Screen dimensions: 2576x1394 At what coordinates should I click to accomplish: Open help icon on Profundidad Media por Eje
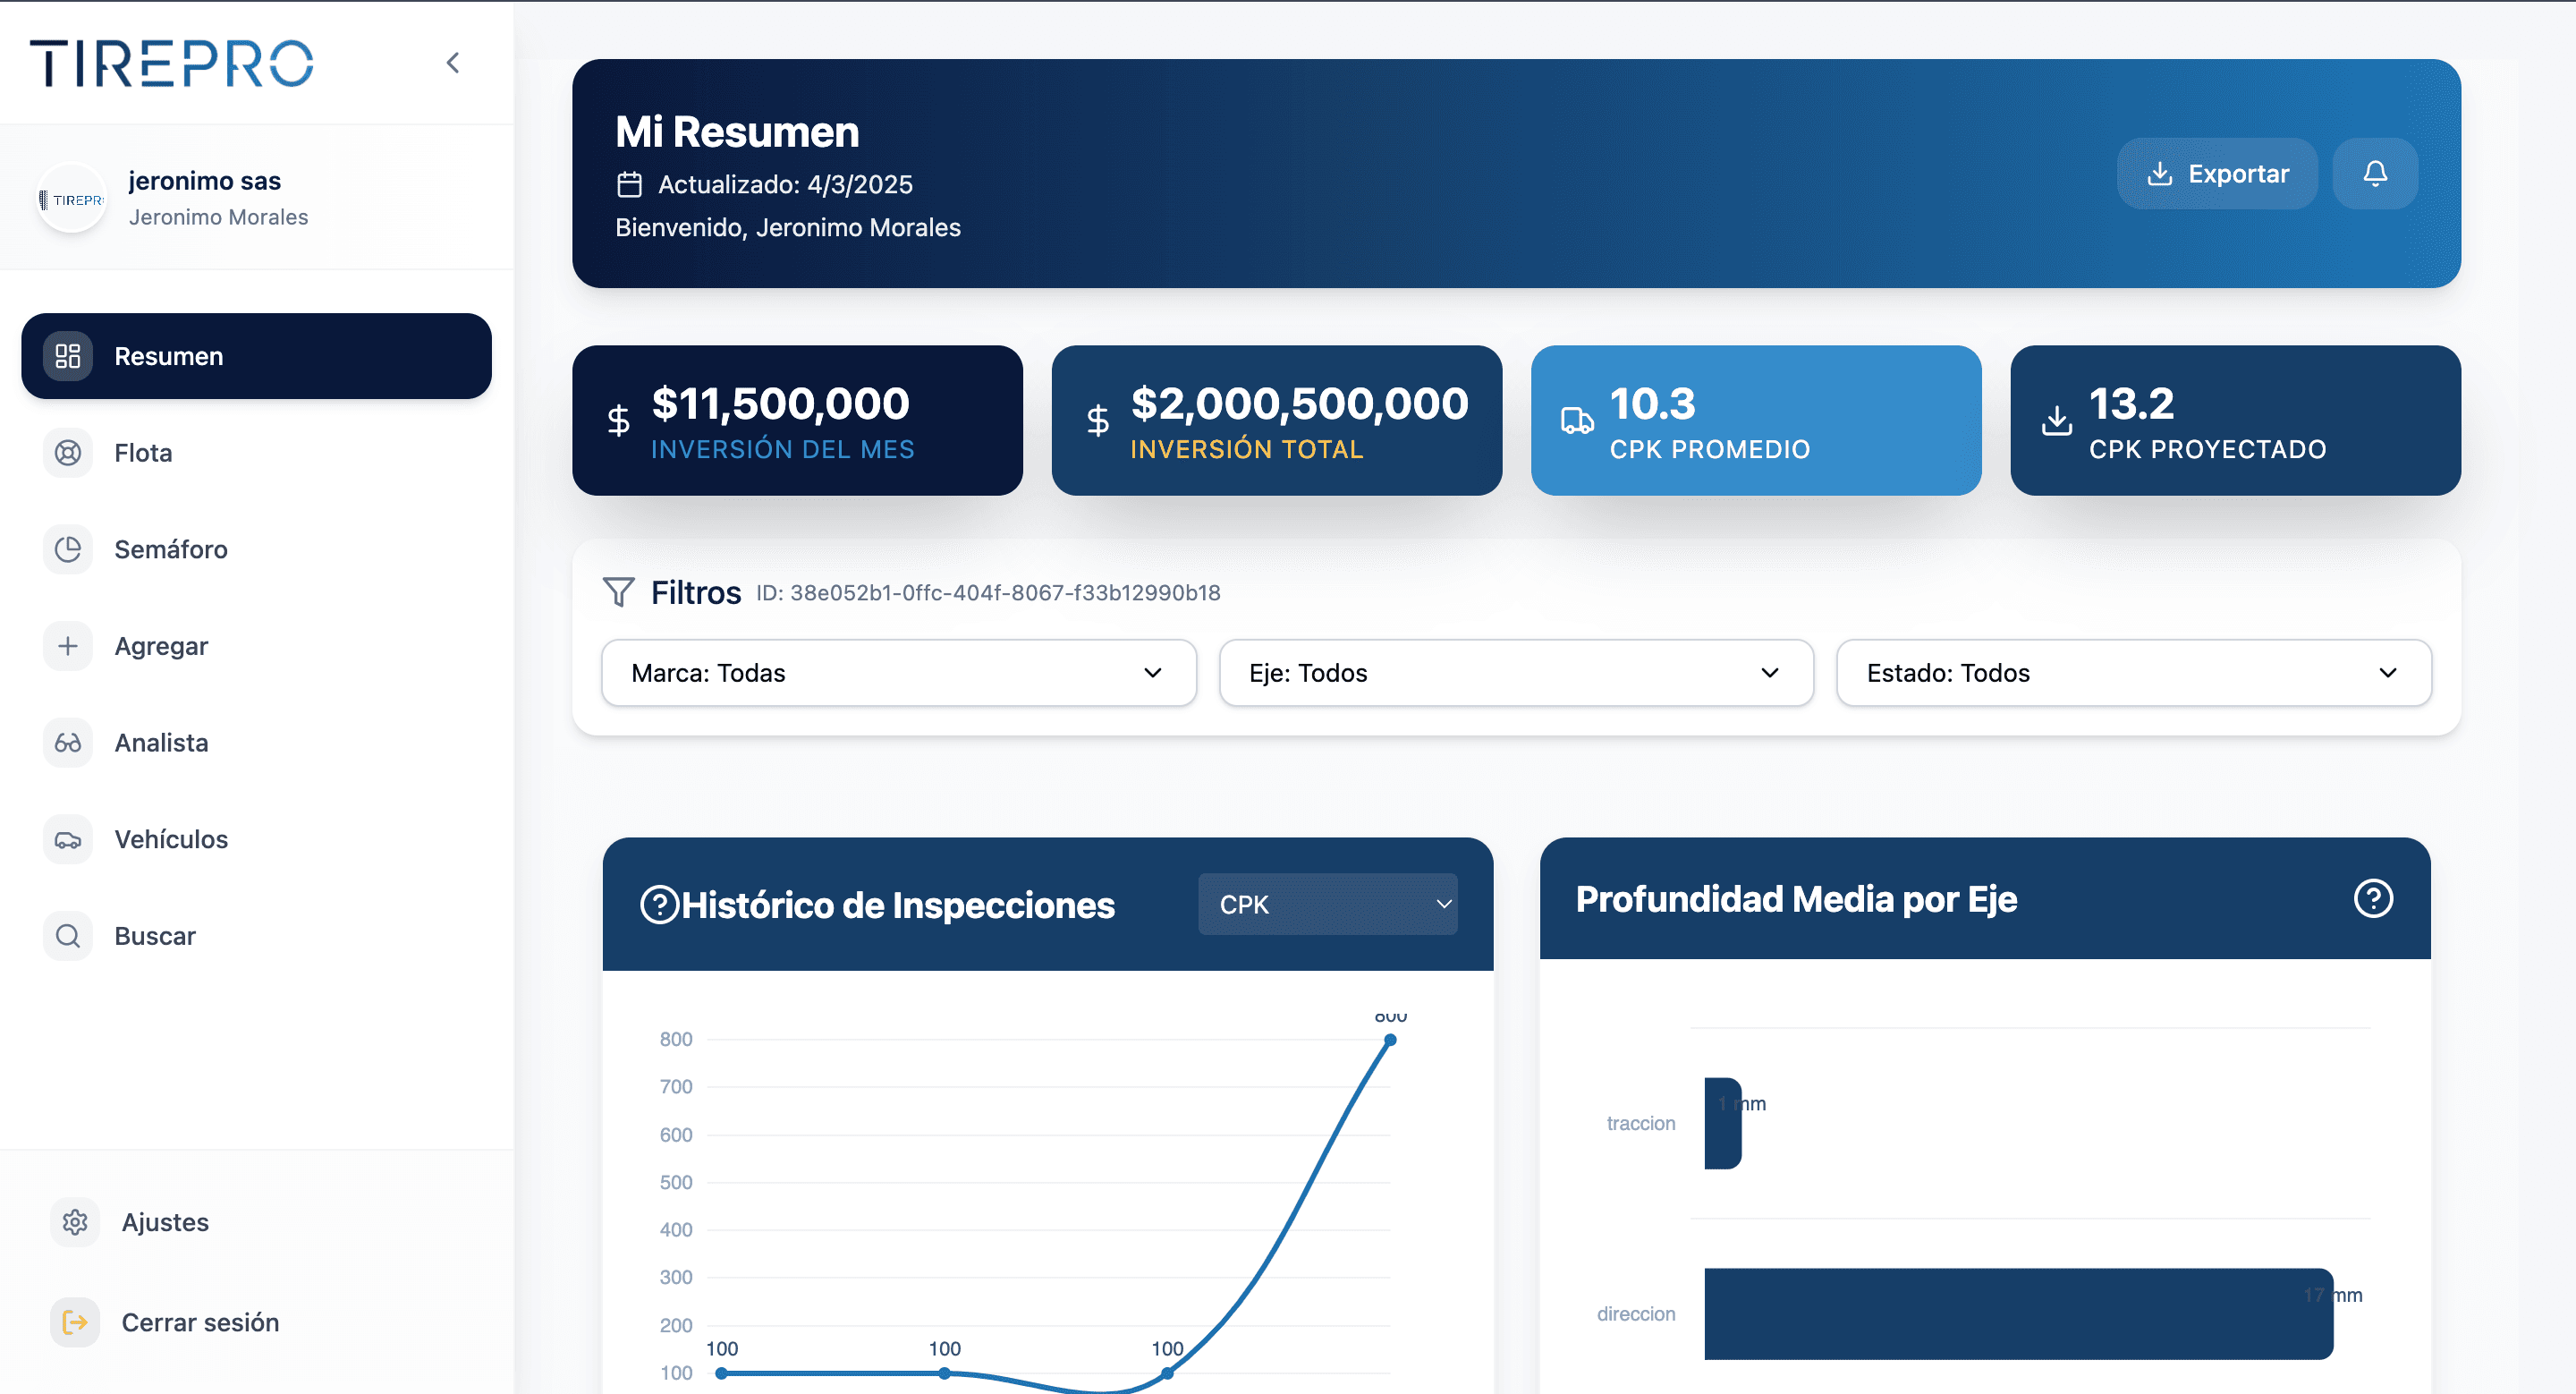[2373, 898]
